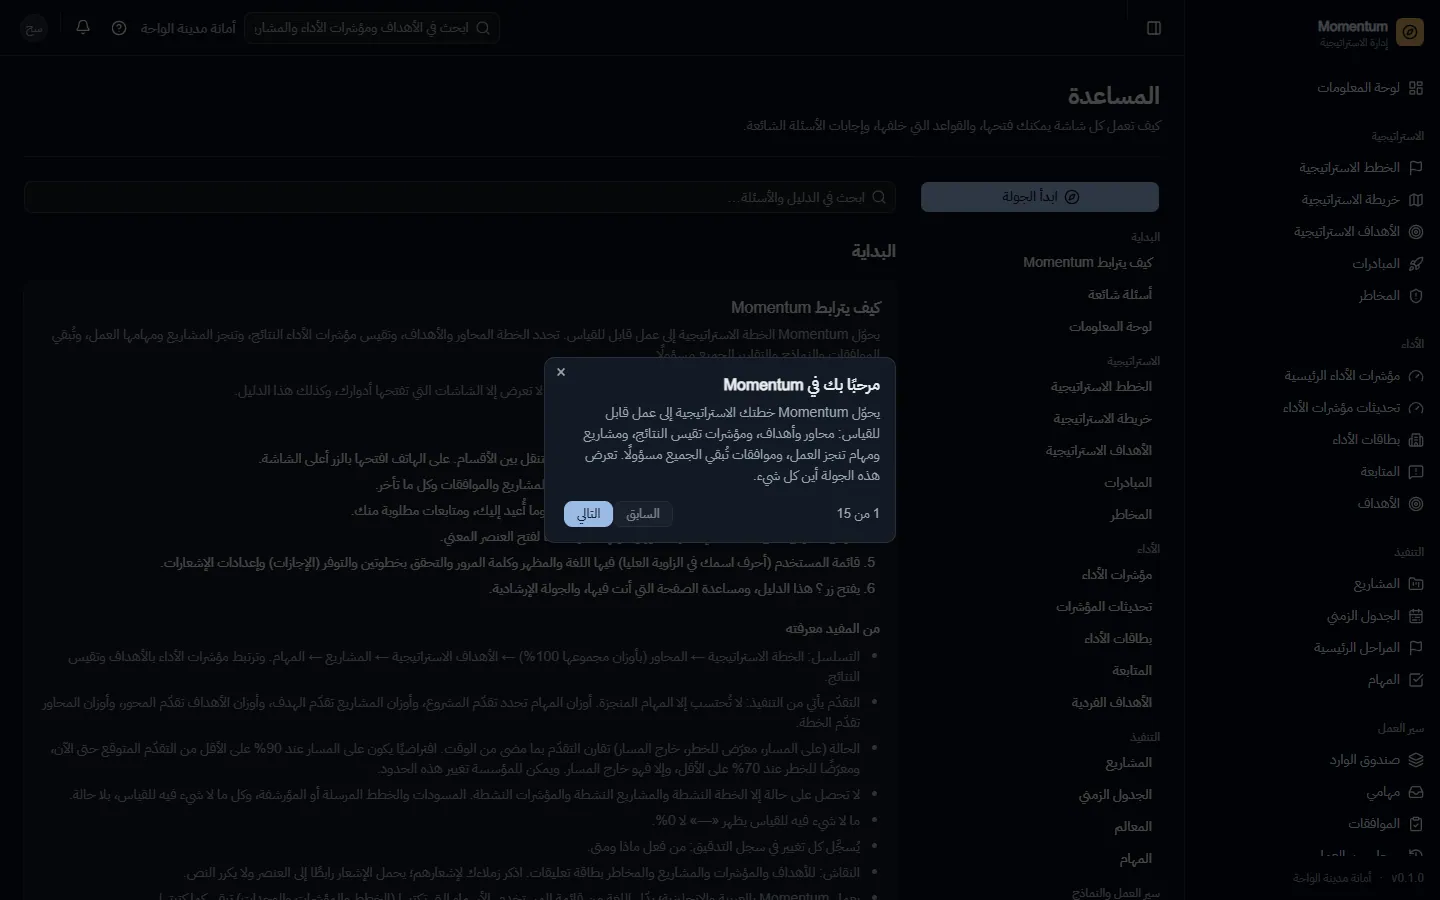Click the icon next to تحديثات مؤشرات الأداء

tap(1415, 408)
